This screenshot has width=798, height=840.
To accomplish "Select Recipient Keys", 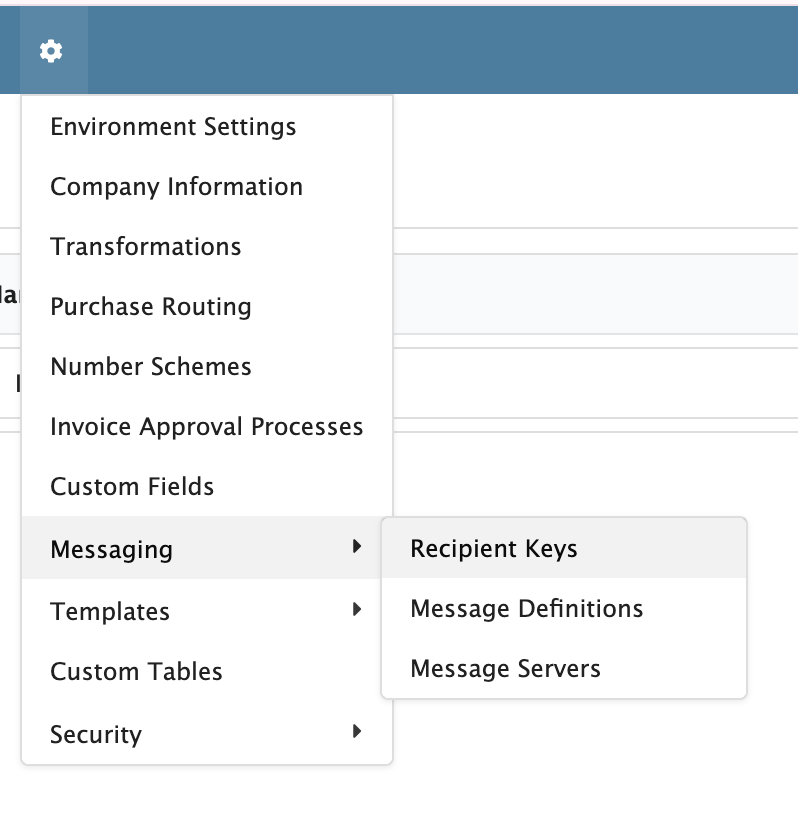I will point(492,548).
